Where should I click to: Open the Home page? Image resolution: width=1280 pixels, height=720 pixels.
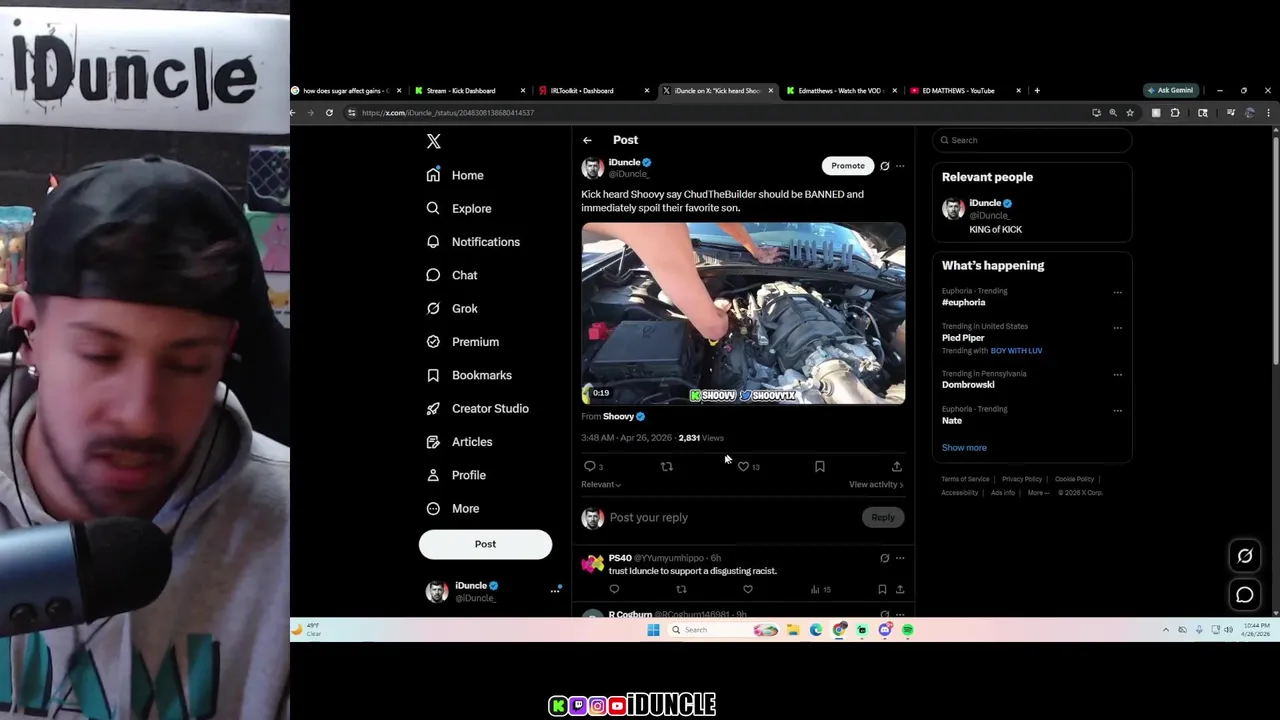[x=455, y=175]
